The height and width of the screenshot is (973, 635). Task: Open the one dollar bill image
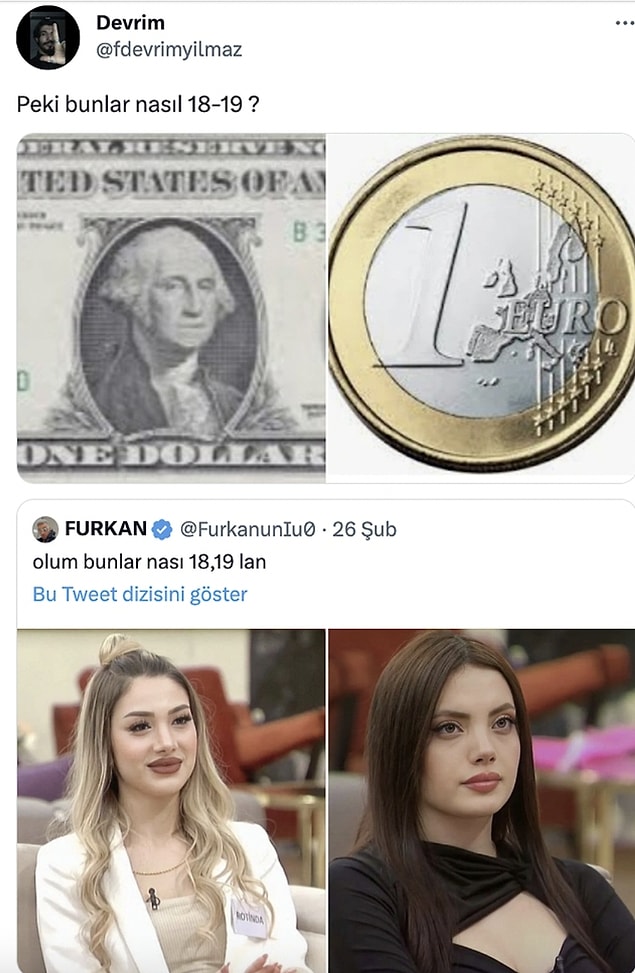[x=171, y=308]
